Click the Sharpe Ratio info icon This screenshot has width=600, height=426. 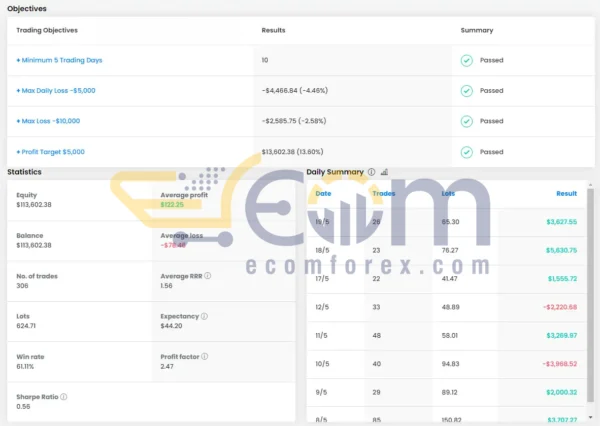pyautogui.click(x=63, y=397)
